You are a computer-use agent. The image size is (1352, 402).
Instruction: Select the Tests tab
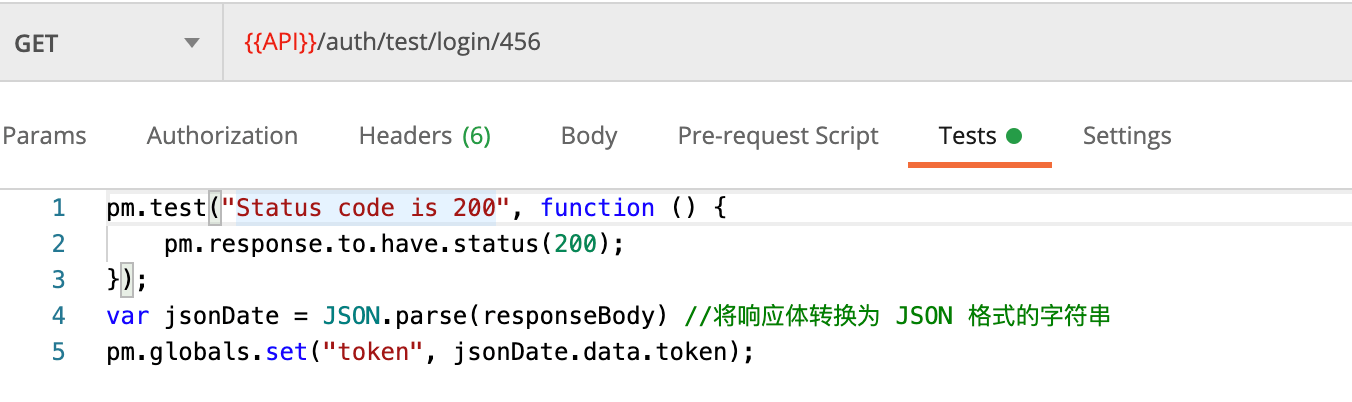pyautogui.click(x=967, y=136)
